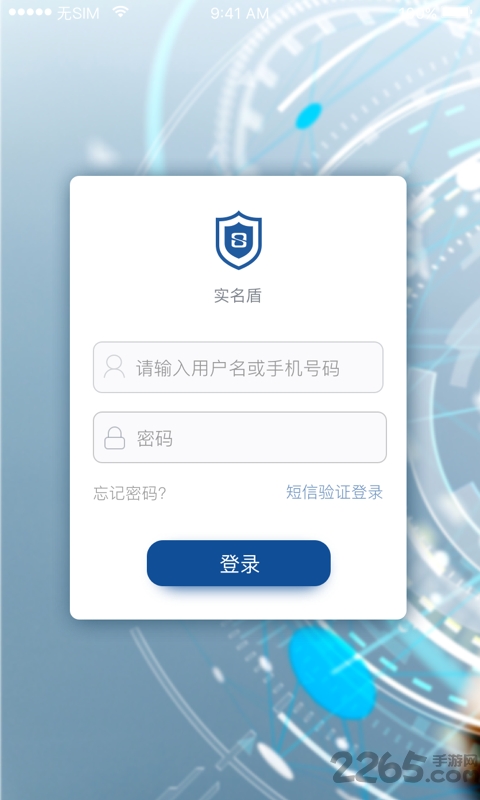Click the user silhouette icon
This screenshot has width=480, height=800.
point(114,367)
